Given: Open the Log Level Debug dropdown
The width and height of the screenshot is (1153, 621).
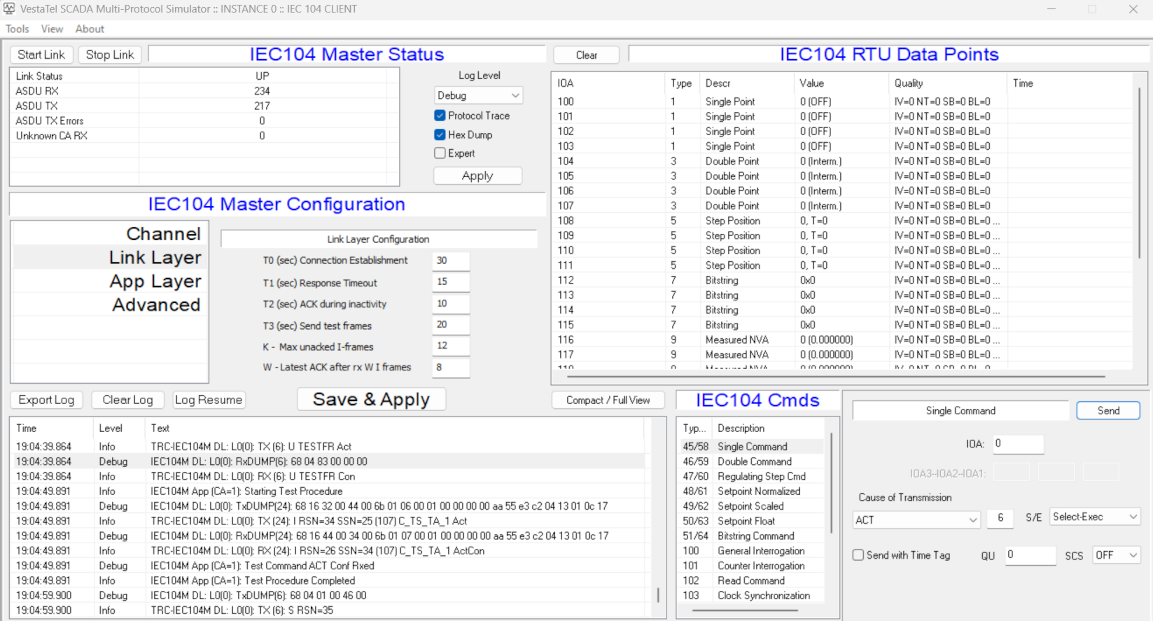Looking at the screenshot, I should click(478, 95).
